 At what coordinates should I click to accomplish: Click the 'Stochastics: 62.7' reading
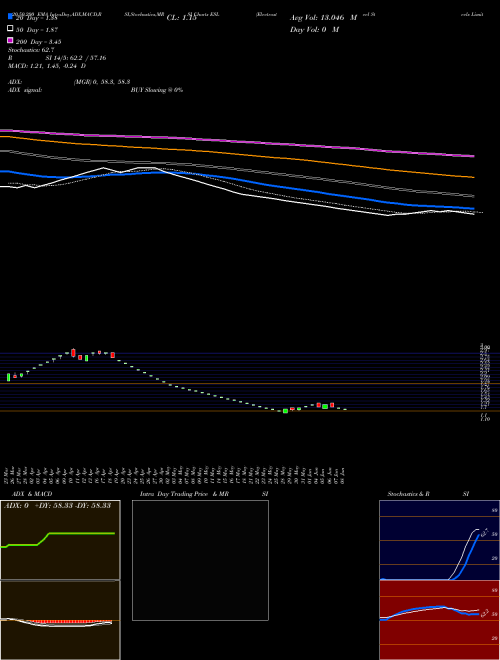tap(31, 50)
